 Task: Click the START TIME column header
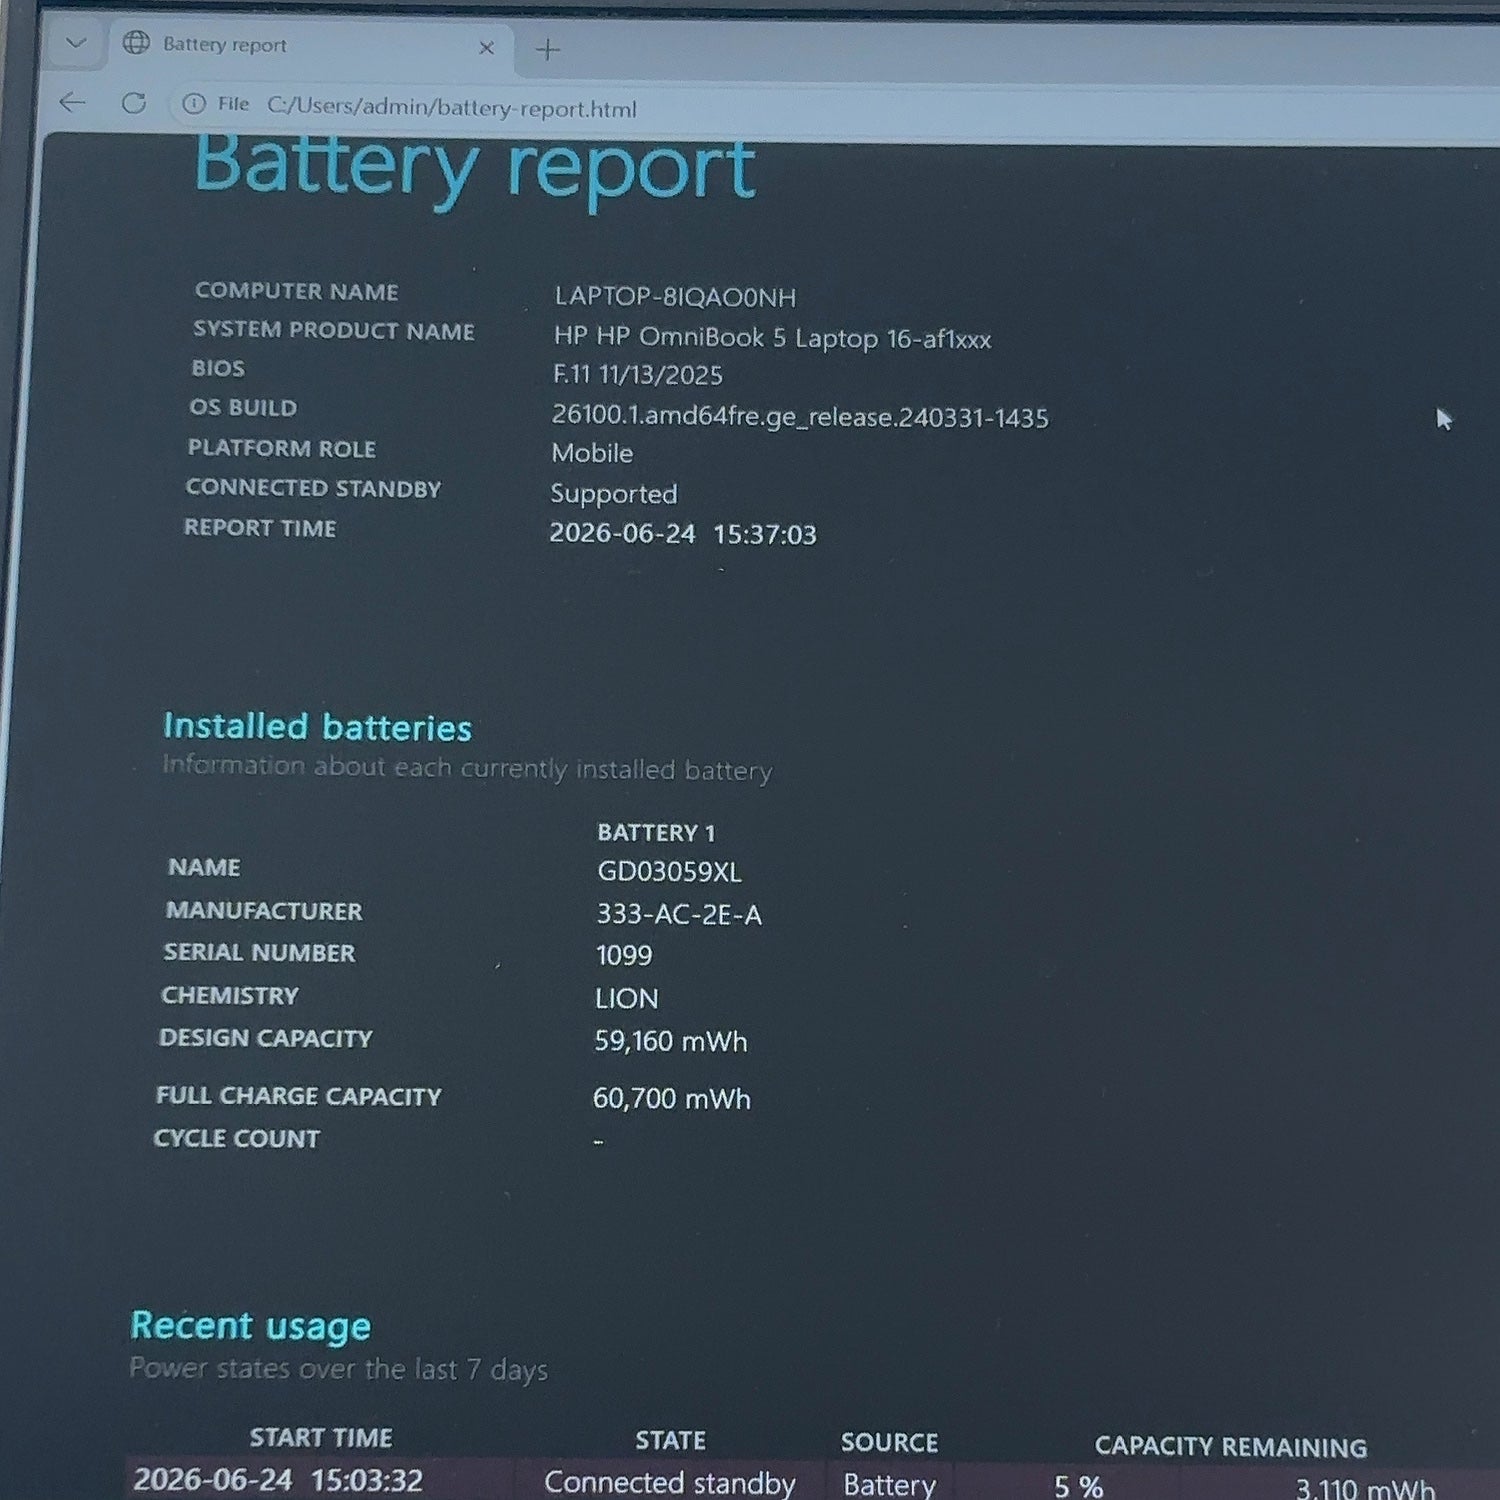(321, 1437)
